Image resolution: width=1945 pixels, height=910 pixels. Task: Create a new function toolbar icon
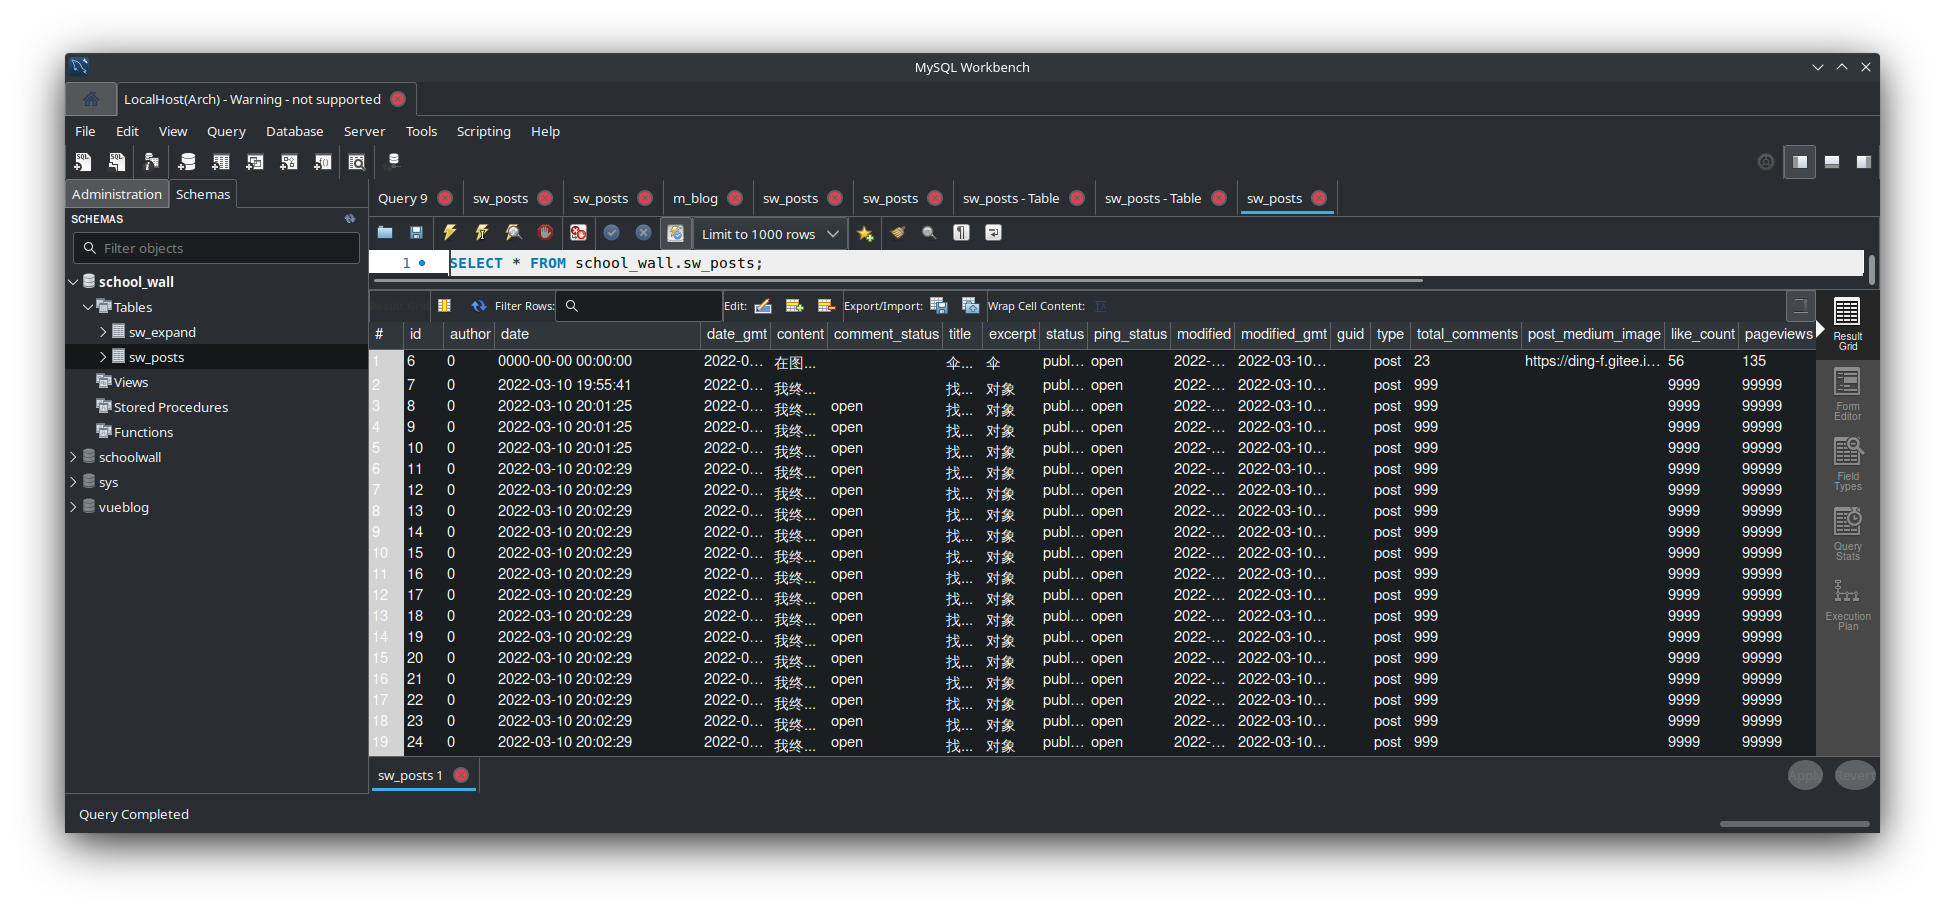[x=323, y=161]
